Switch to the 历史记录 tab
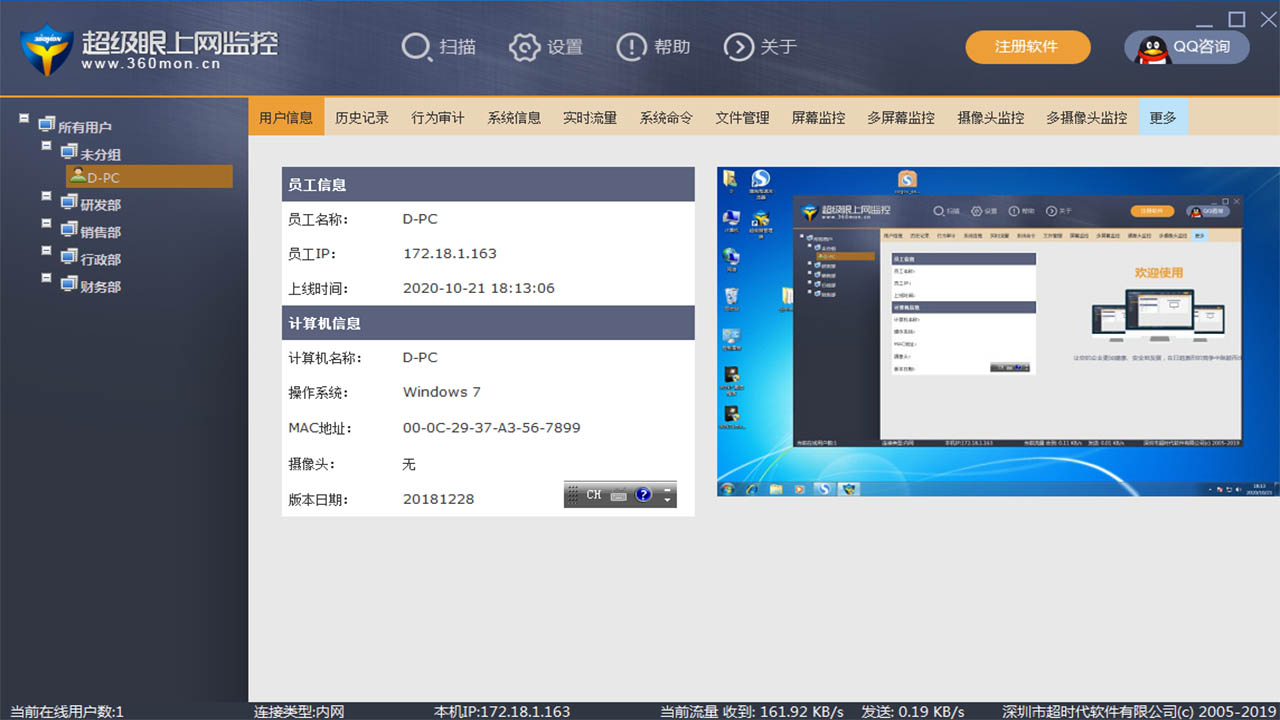The width and height of the screenshot is (1280, 720). click(362, 117)
